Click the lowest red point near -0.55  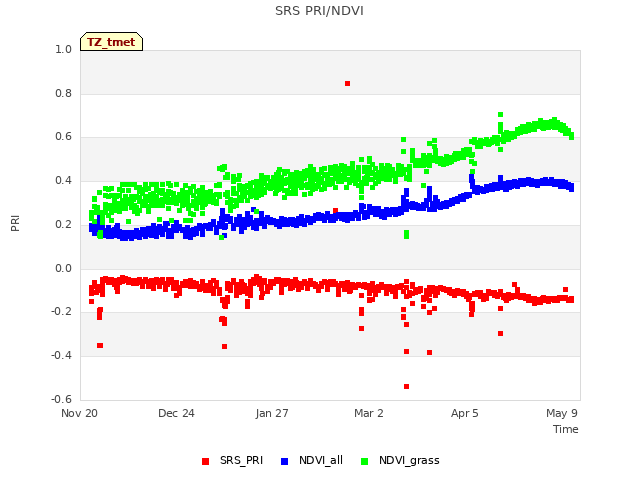click(407, 386)
